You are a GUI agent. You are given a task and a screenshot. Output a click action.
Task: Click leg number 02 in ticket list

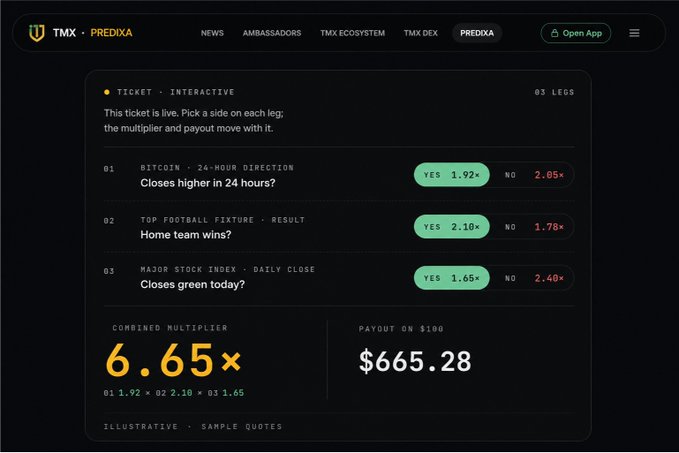point(109,221)
